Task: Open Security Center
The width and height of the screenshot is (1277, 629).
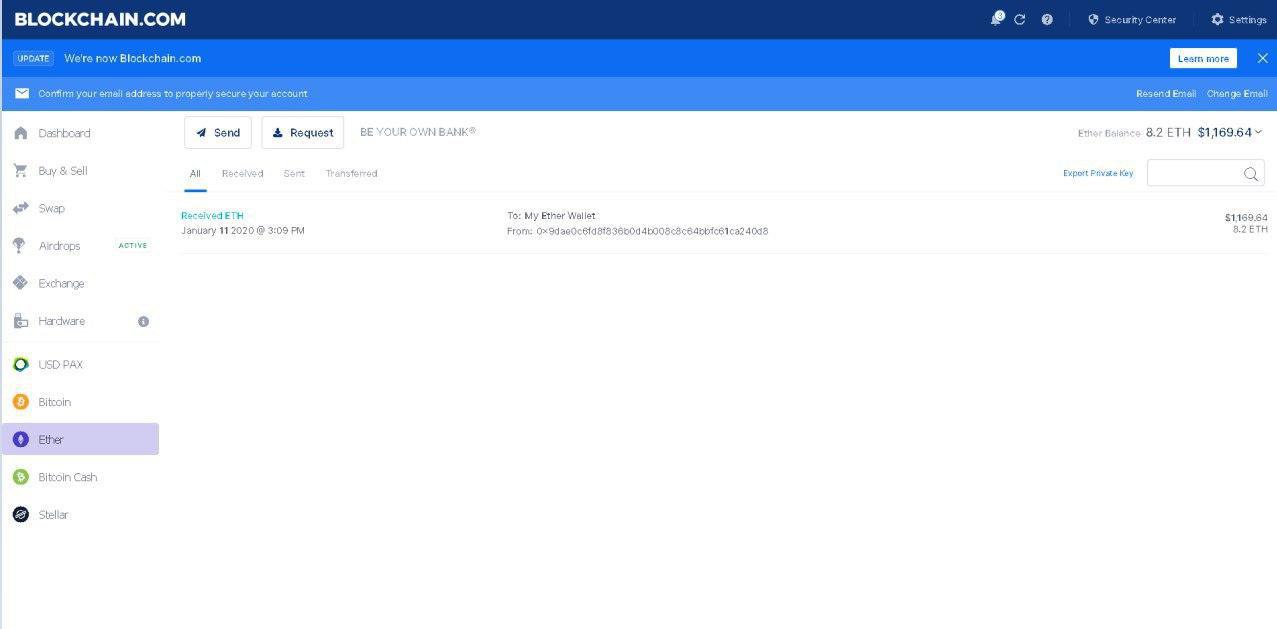Action: point(1132,20)
